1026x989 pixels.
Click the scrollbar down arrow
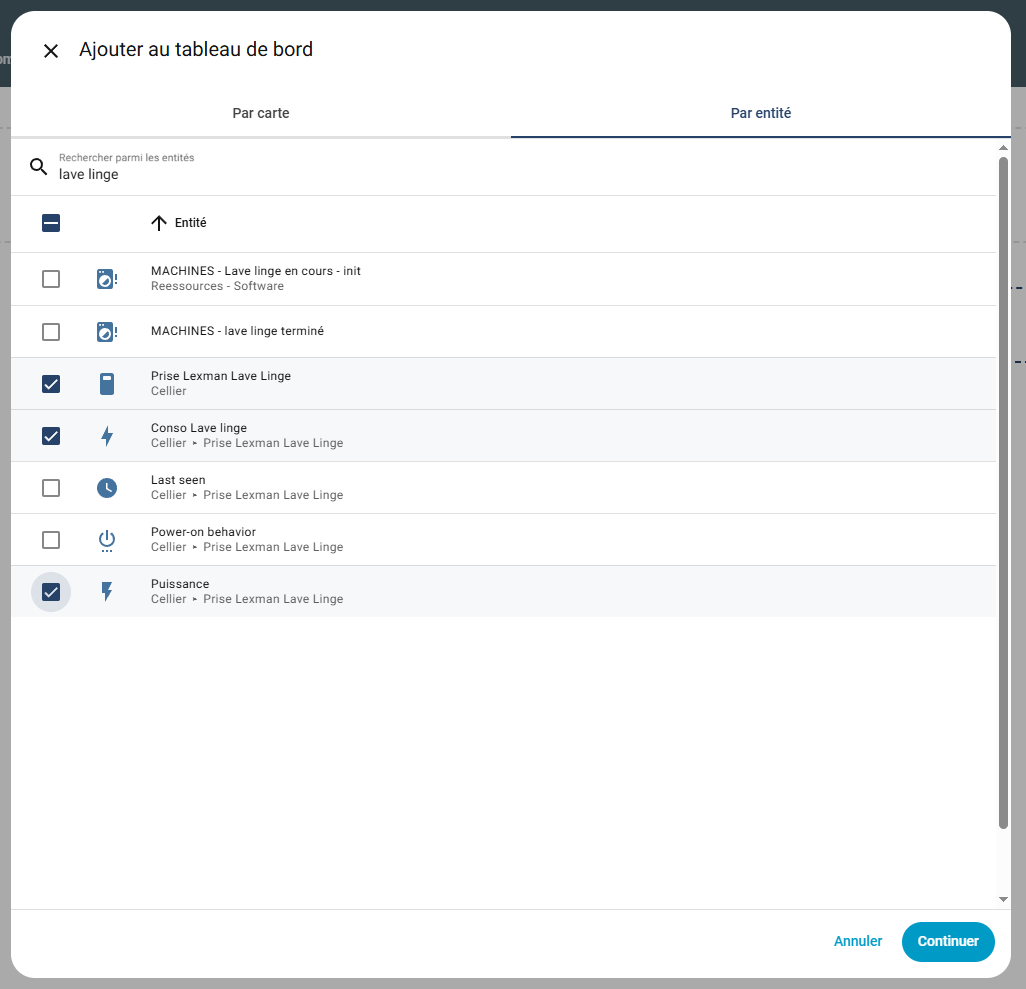1003,899
